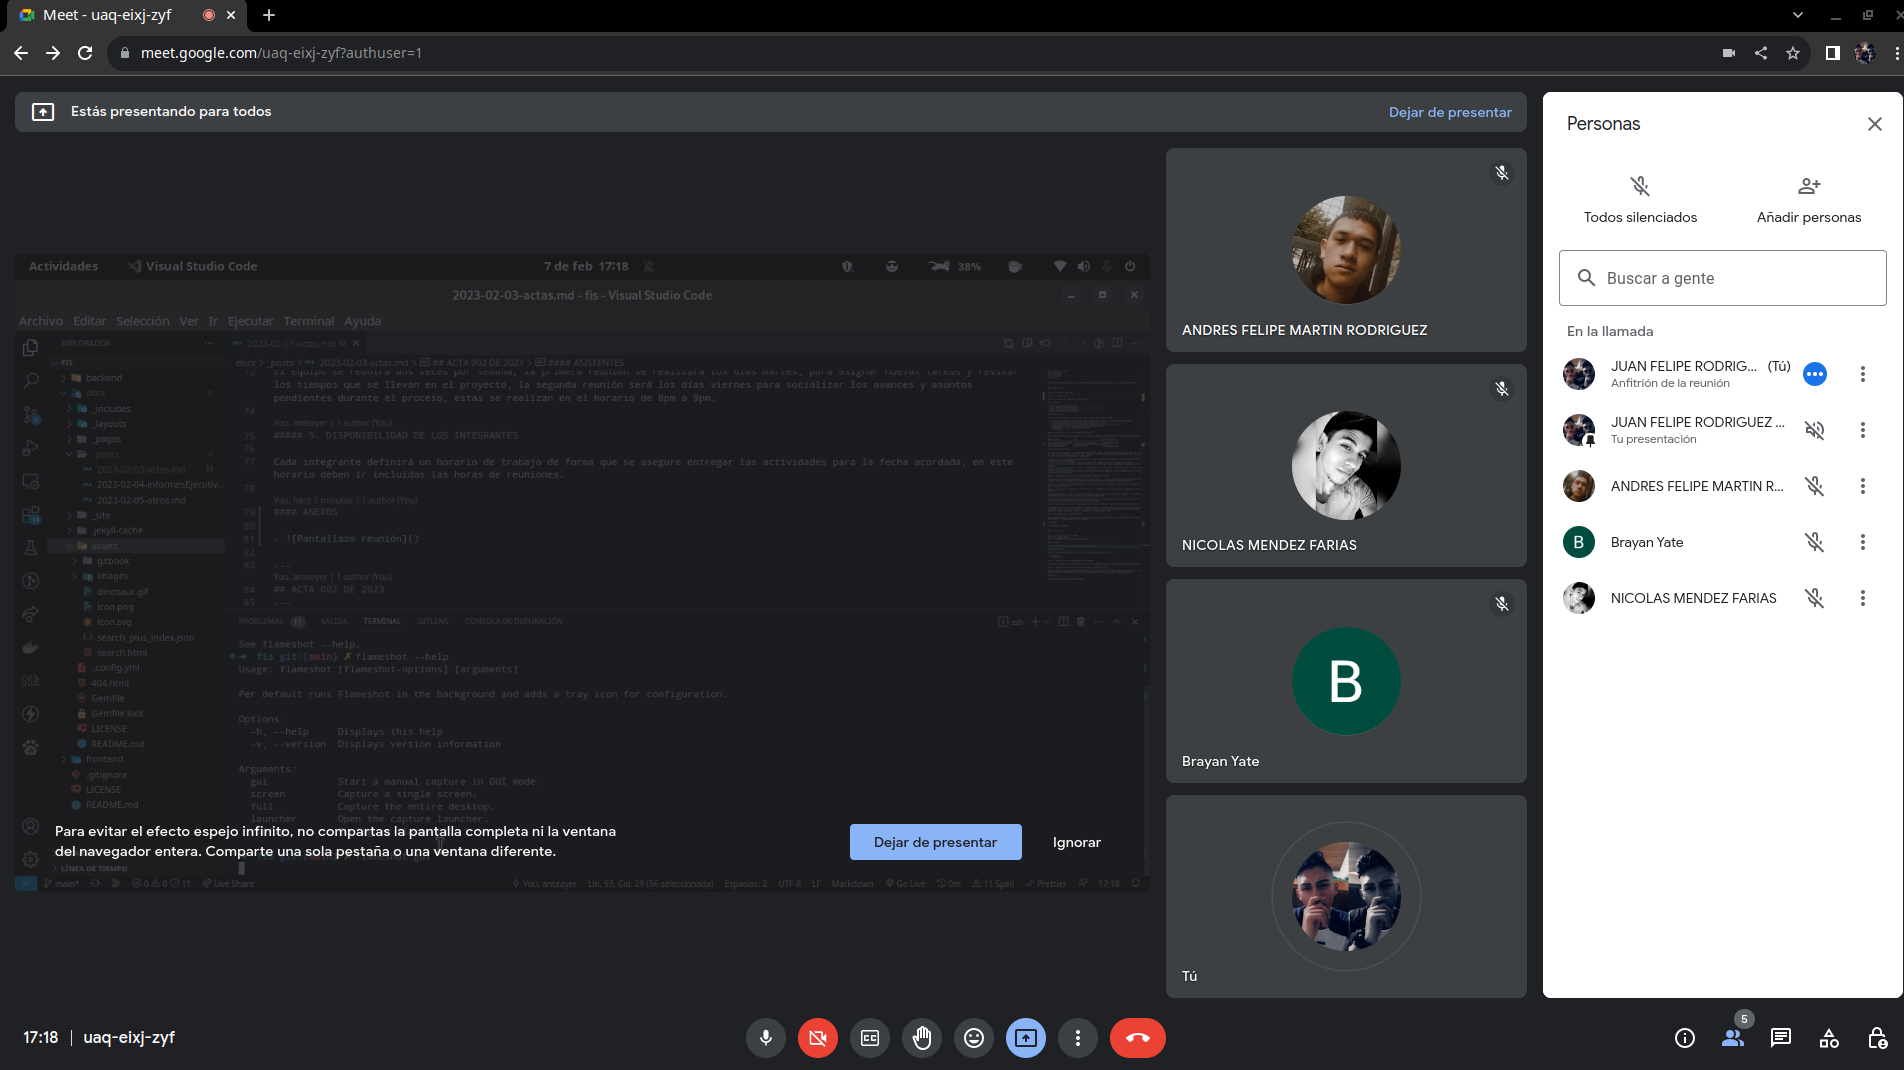This screenshot has width=1904, height=1070.
Task: Click the address bar URL
Action: [x=281, y=53]
